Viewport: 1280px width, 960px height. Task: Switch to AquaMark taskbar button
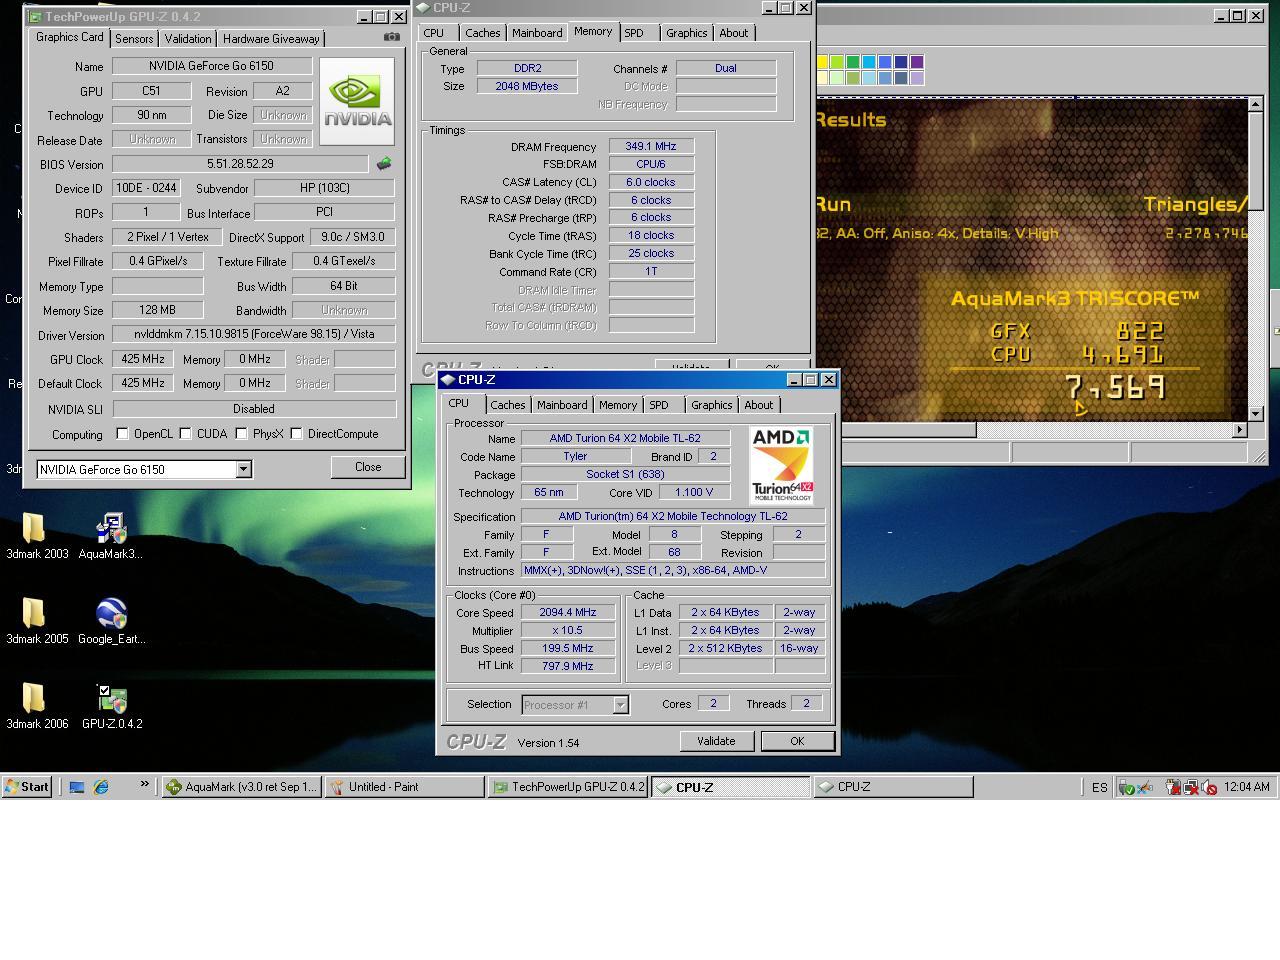click(242, 787)
